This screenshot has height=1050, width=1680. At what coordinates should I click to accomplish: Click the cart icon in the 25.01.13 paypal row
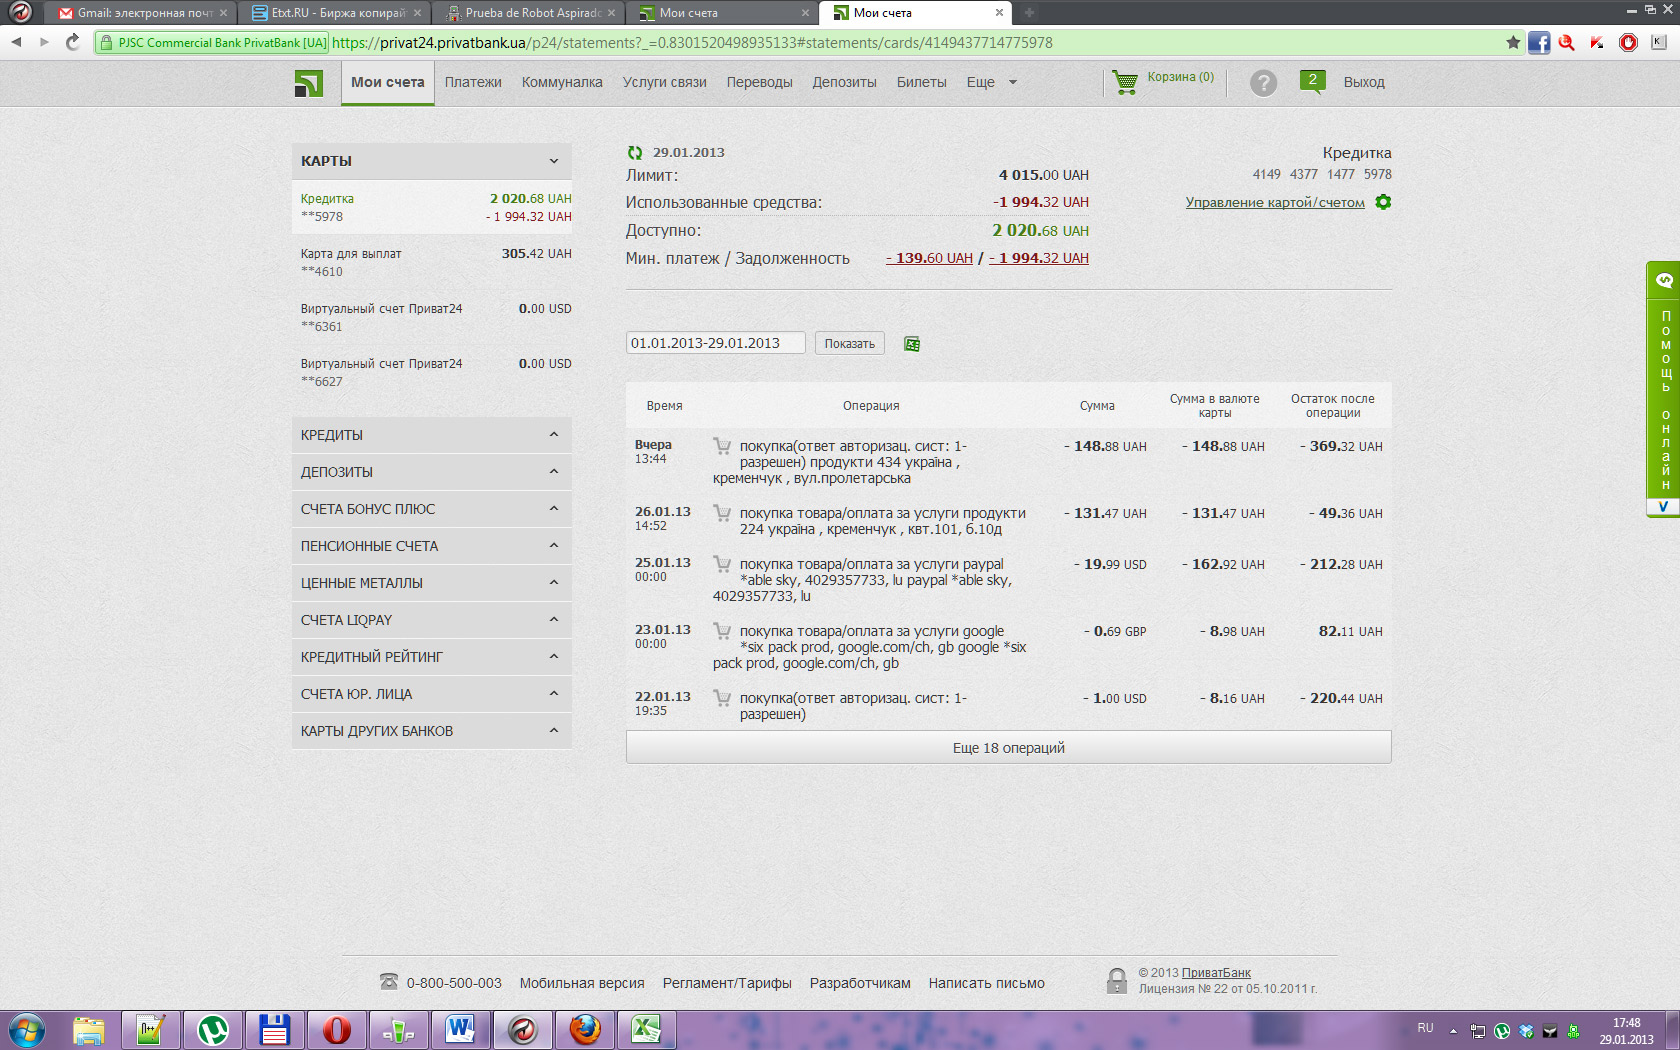pyautogui.click(x=722, y=564)
